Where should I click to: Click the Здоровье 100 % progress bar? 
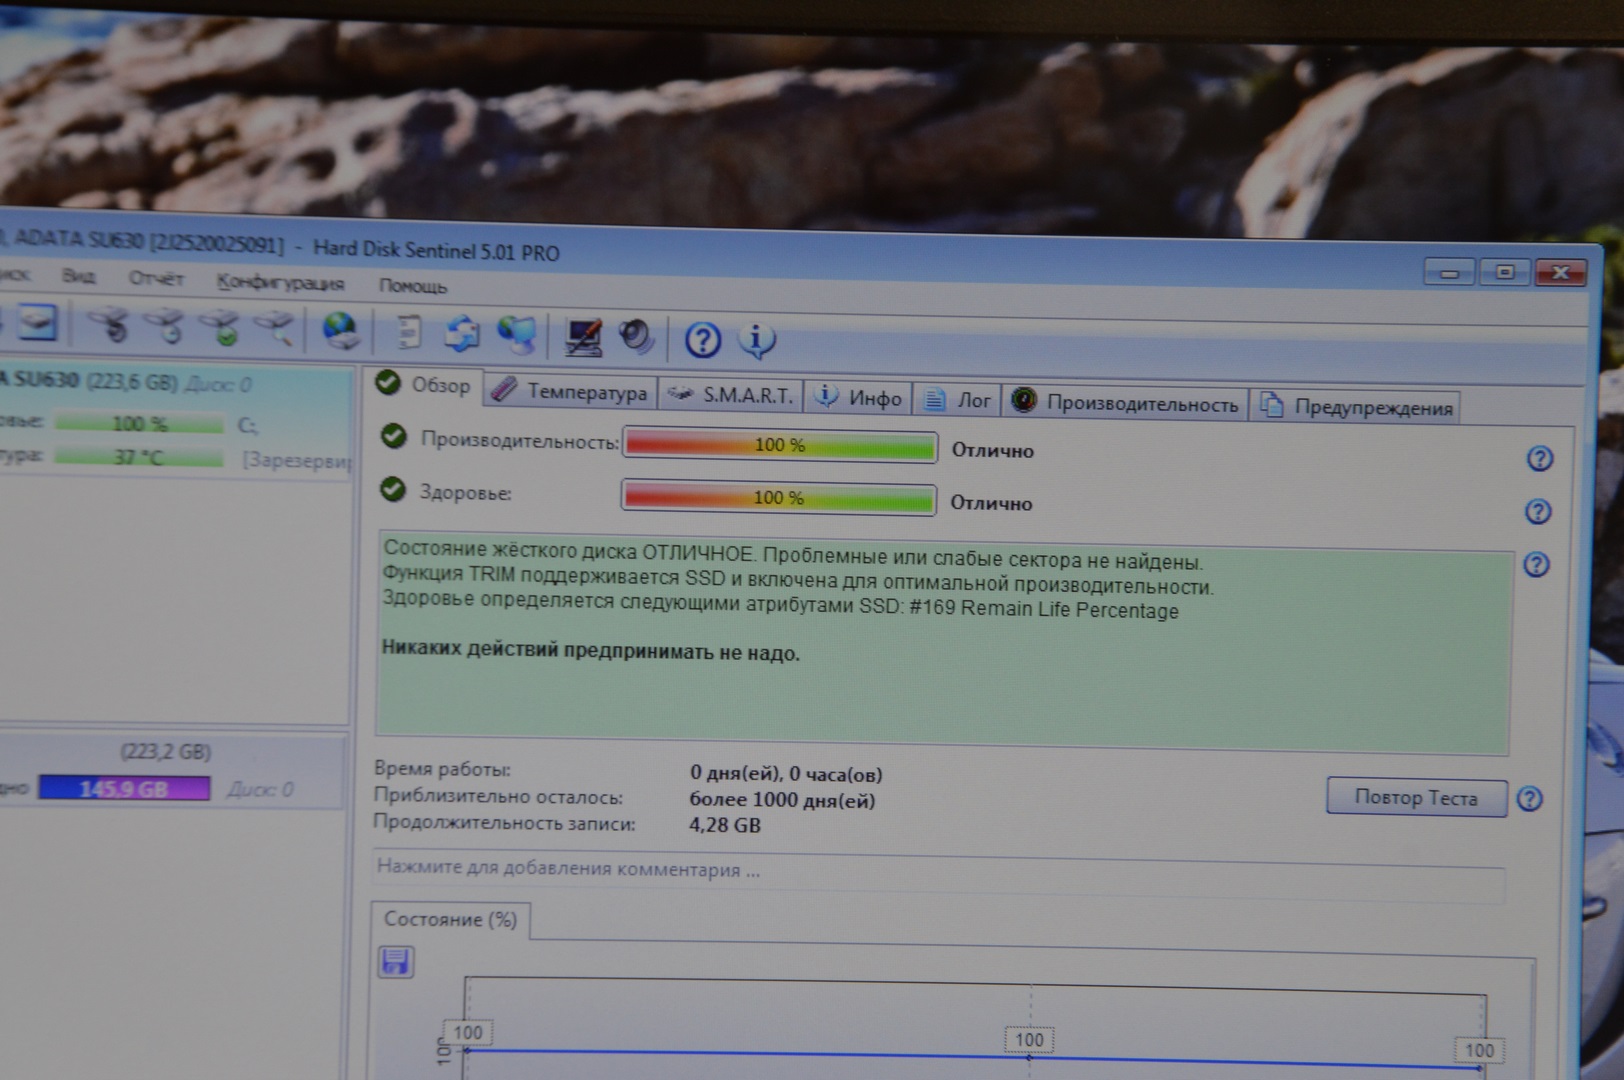[778, 497]
